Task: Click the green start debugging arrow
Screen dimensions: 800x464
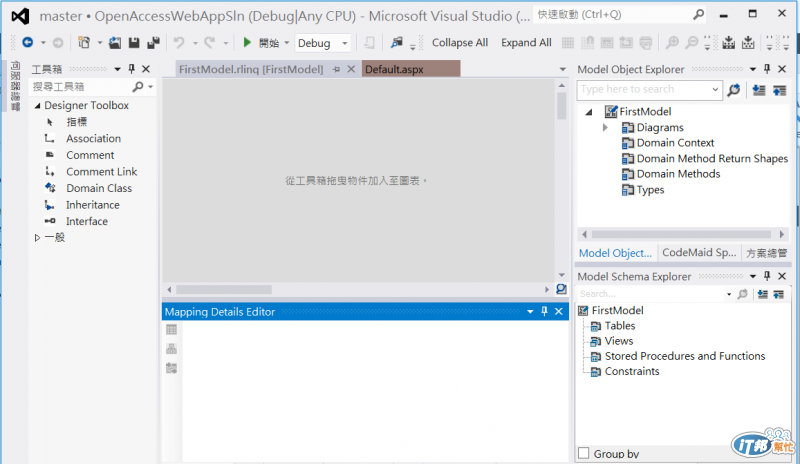Action: coord(247,42)
